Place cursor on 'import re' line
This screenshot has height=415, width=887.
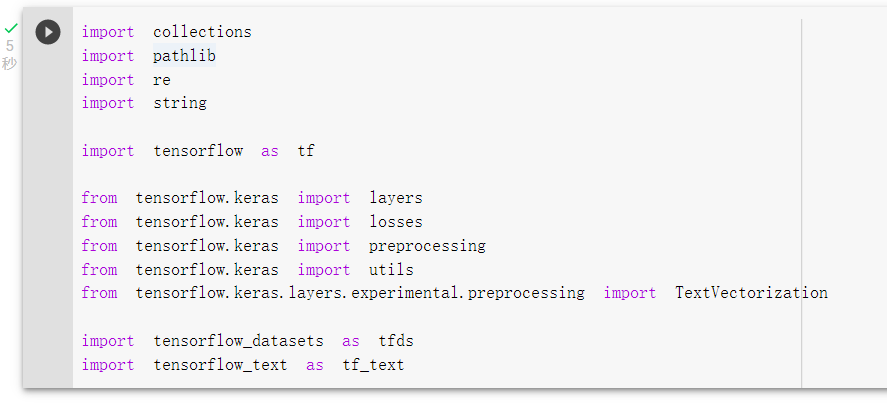pyautogui.click(x=126, y=80)
